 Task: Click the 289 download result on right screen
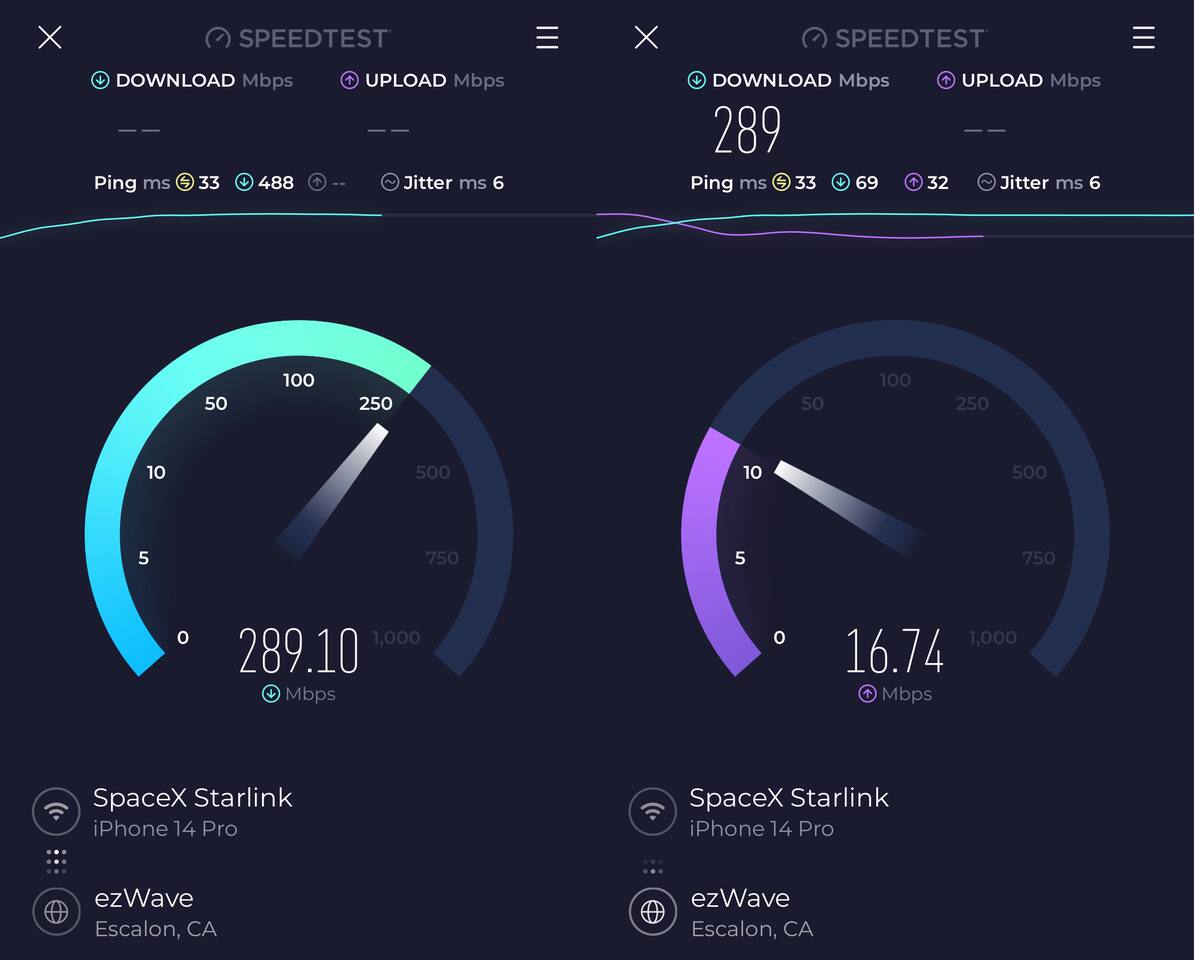[747, 130]
